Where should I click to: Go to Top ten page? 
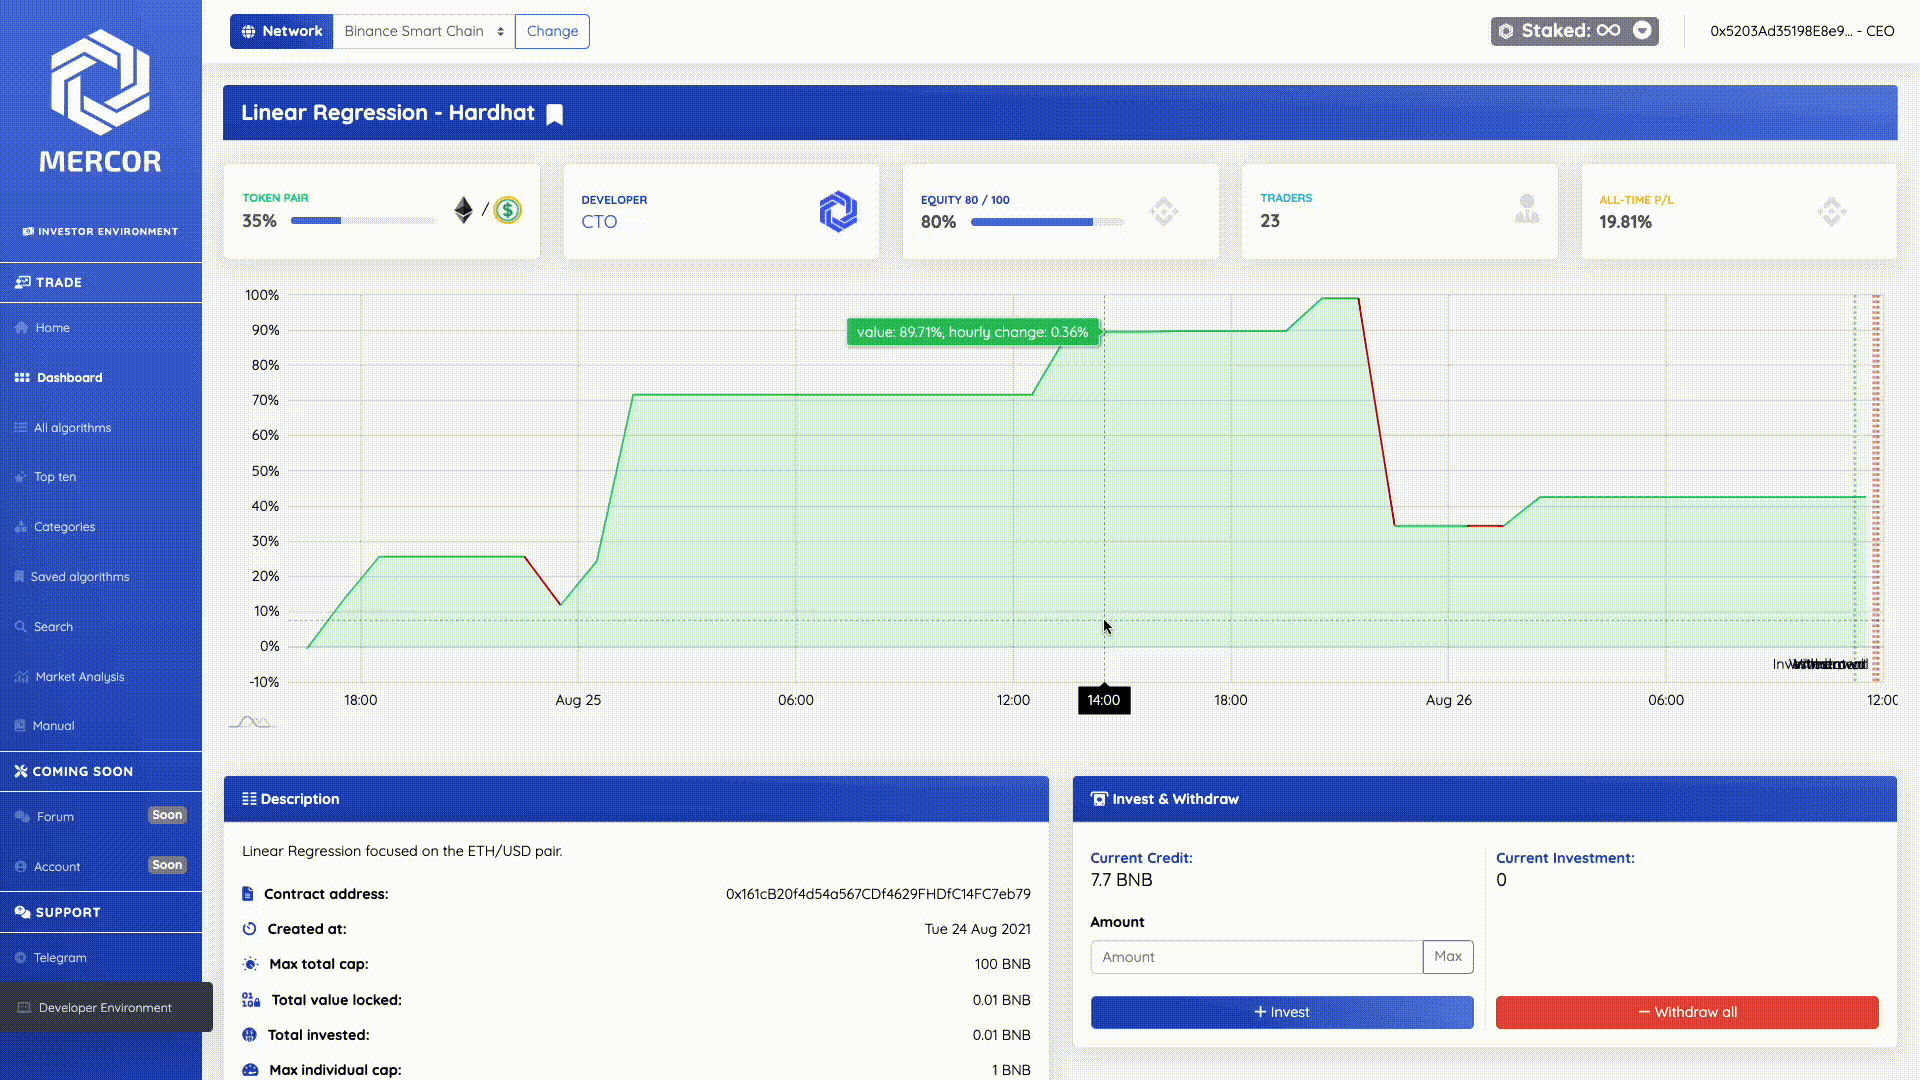55,477
